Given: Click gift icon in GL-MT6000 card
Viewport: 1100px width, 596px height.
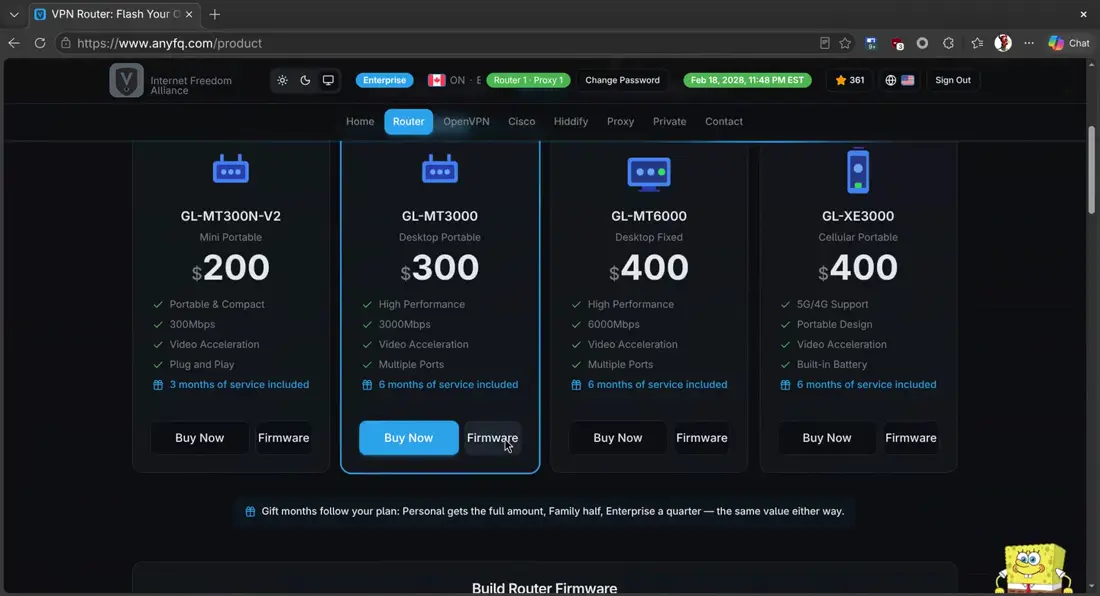Looking at the screenshot, I should click(576, 385).
